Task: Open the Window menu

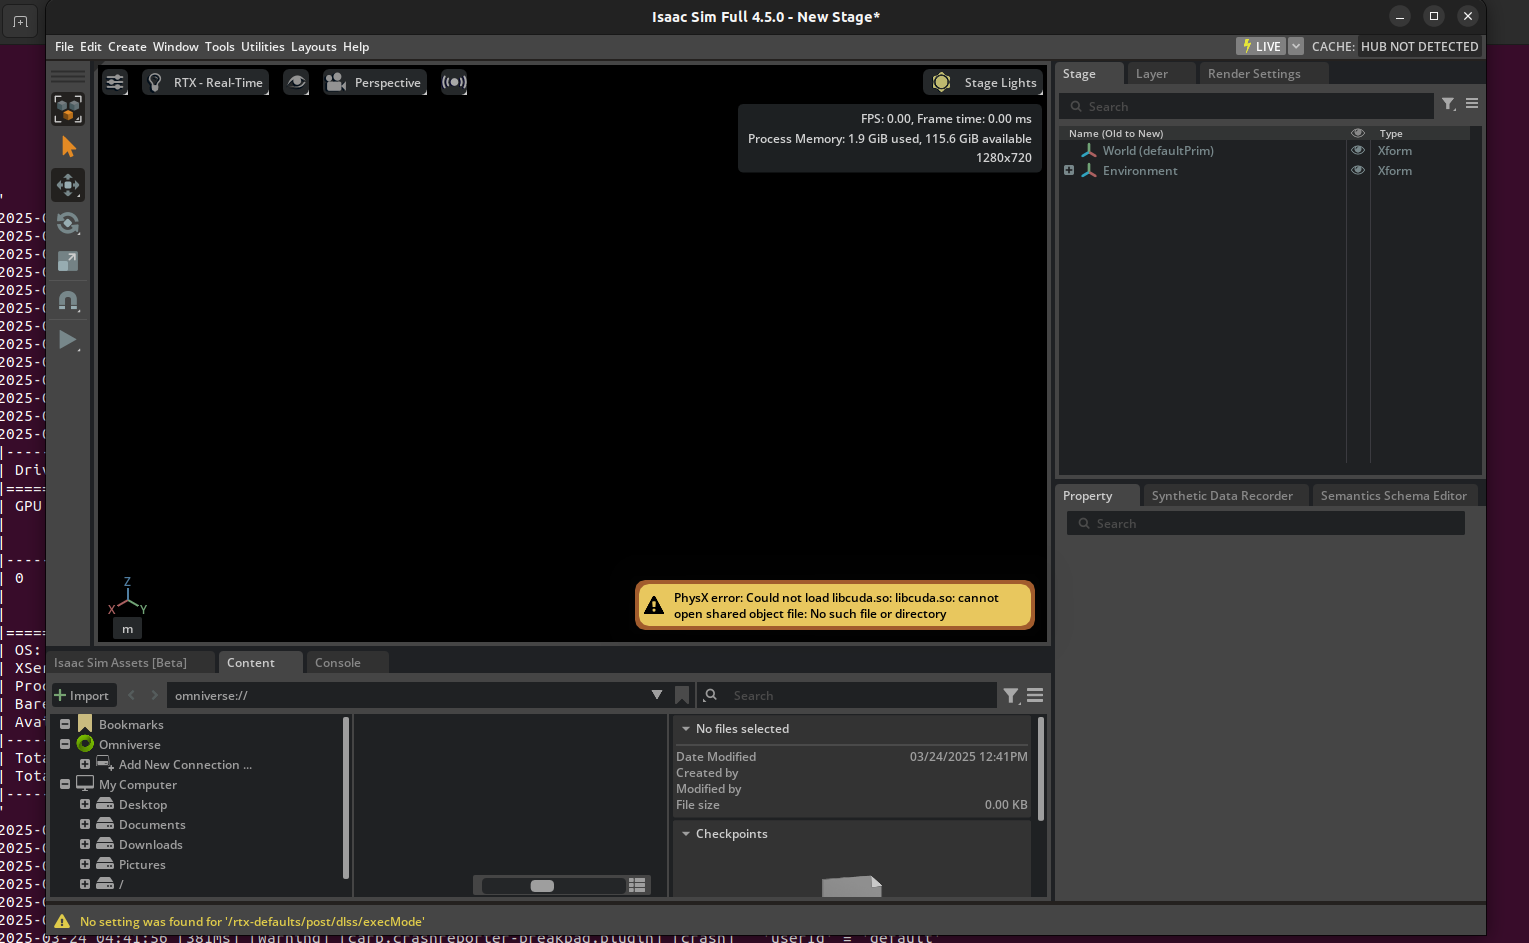Action: pos(176,47)
